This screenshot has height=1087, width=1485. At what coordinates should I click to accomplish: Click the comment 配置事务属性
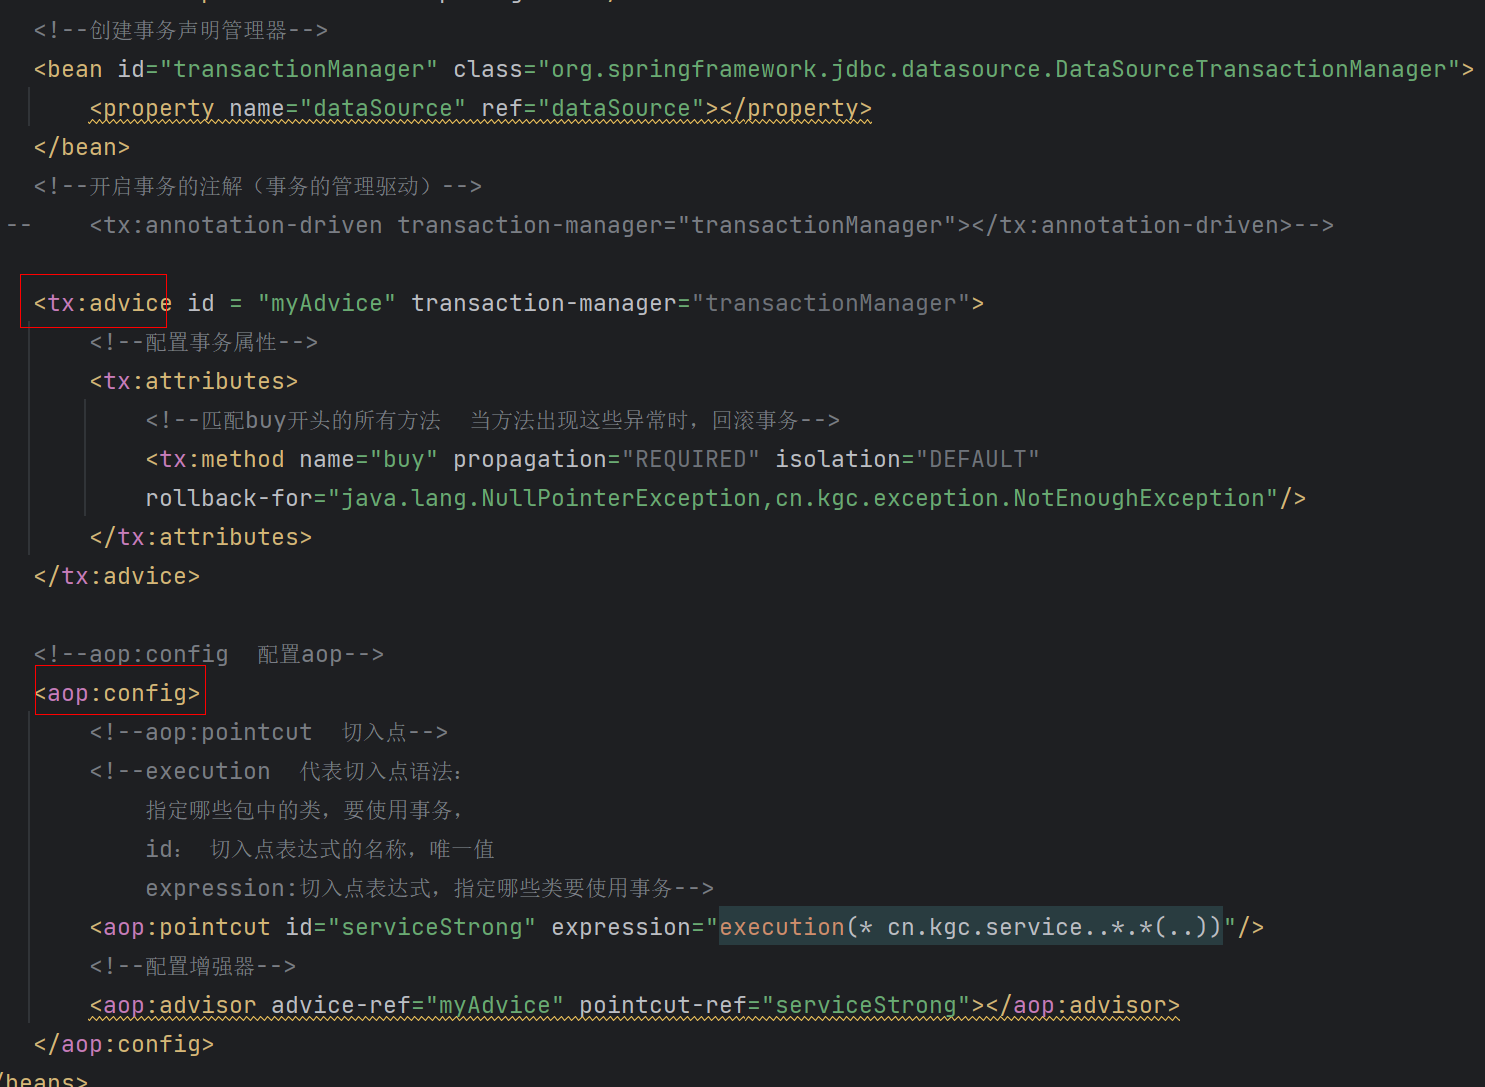(204, 342)
